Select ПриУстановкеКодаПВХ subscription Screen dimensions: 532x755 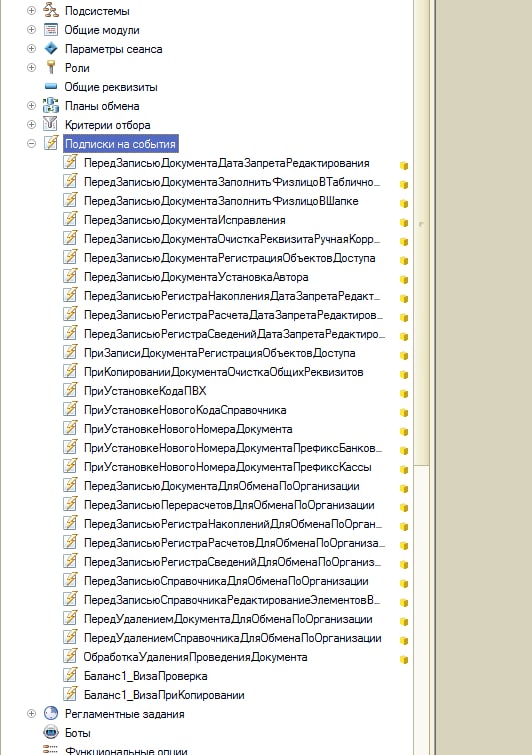145,391
